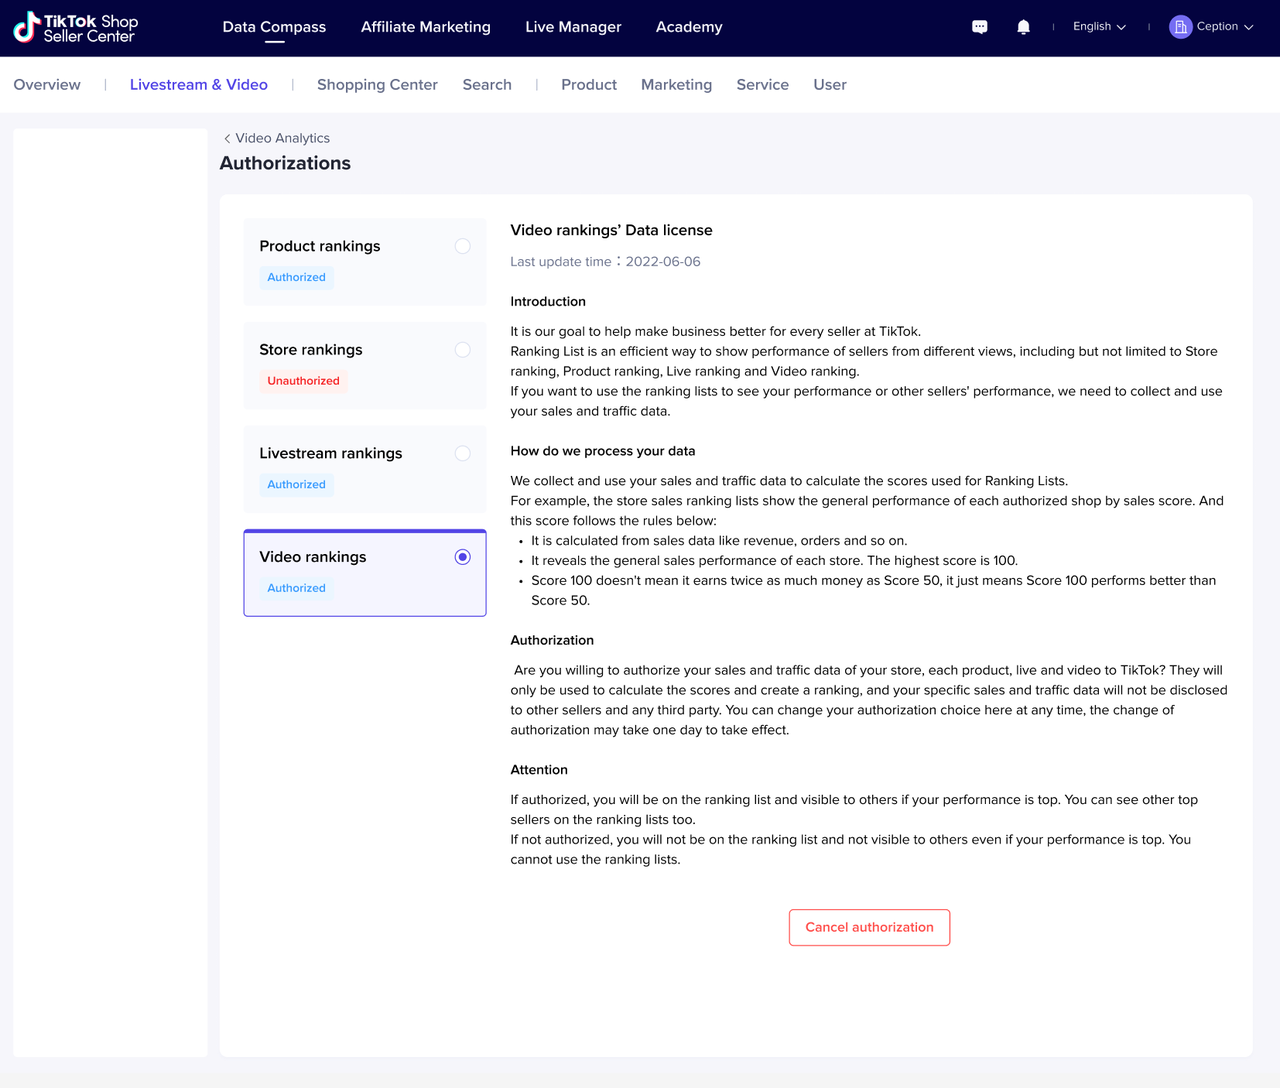1280x1088 pixels.
Task: Open the Live Manager menu
Action: (x=573, y=27)
